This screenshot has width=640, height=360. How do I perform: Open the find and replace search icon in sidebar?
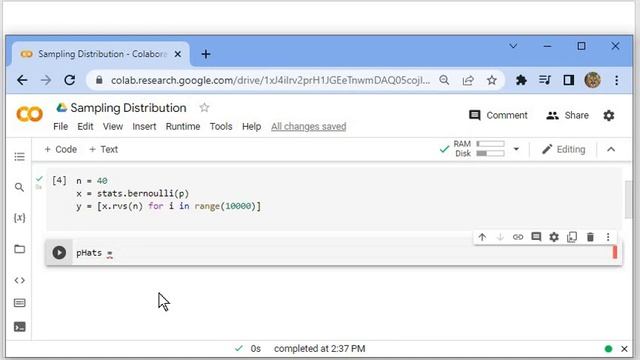[19, 187]
